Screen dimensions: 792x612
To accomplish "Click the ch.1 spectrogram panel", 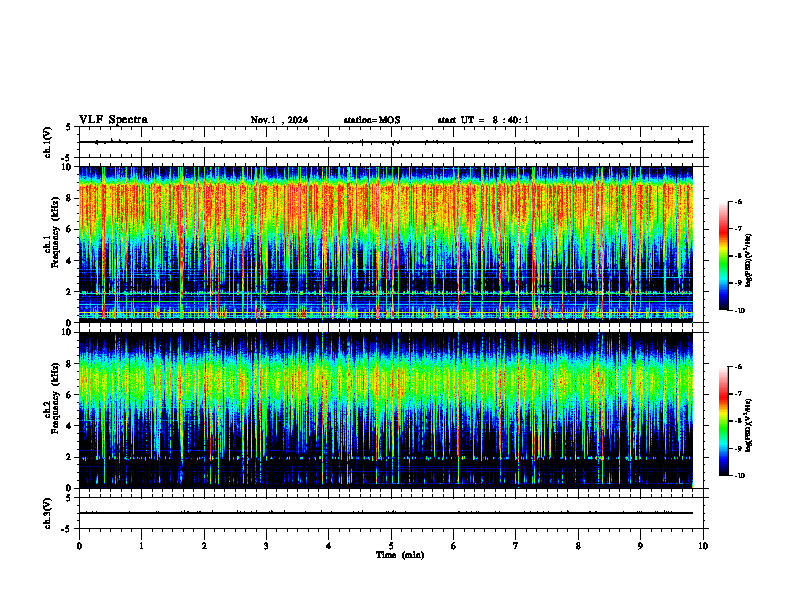I will pyautogui.click(x=386, y=244).
